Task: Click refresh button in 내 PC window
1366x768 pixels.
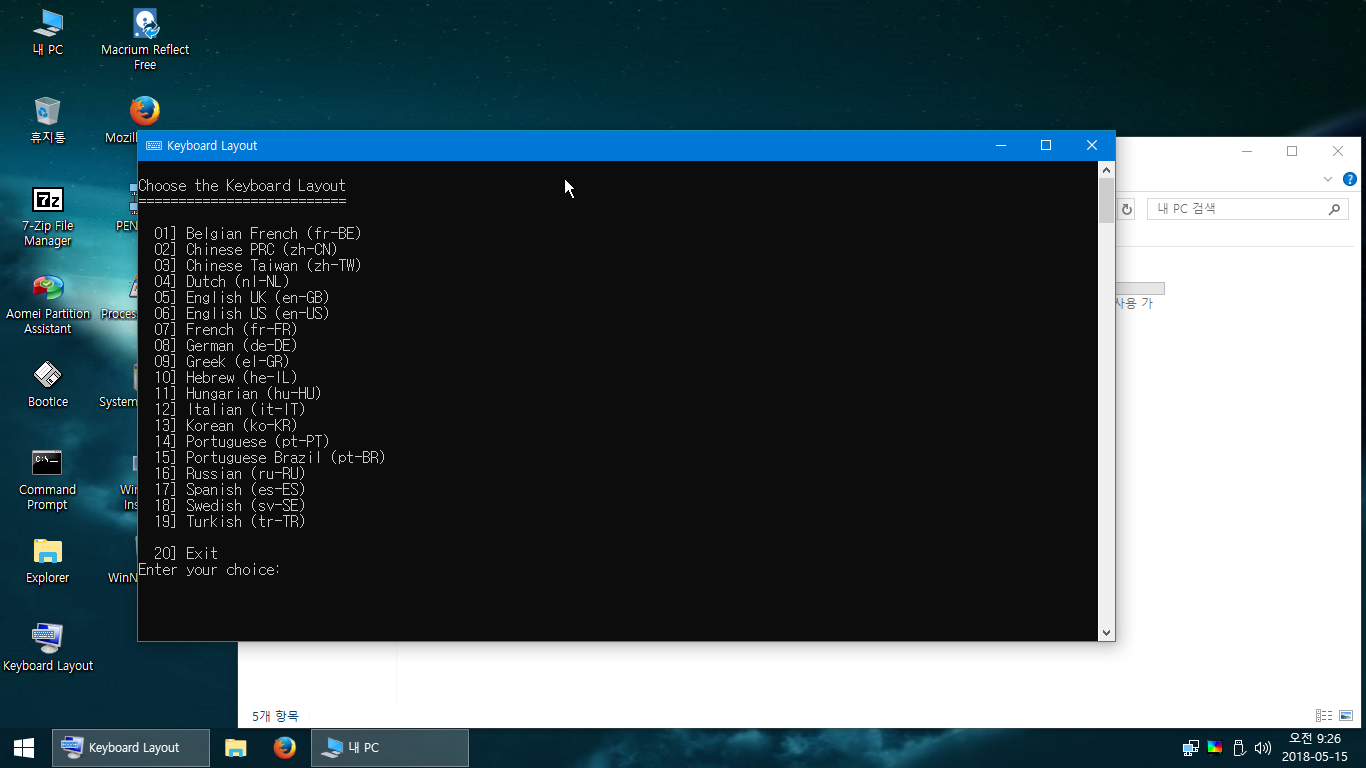Action: 1127,209
